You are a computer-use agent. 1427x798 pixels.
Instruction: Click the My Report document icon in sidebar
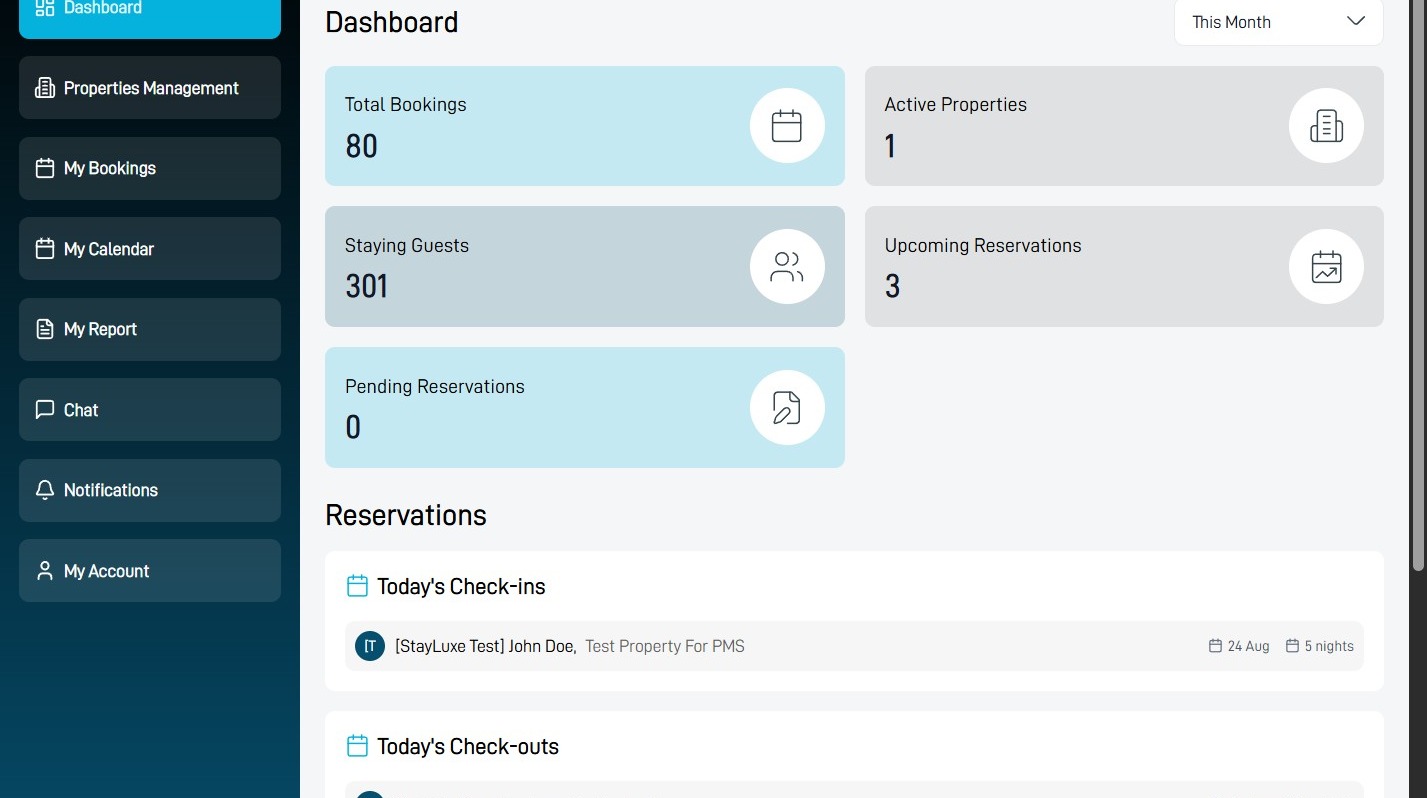click(45, 329)
